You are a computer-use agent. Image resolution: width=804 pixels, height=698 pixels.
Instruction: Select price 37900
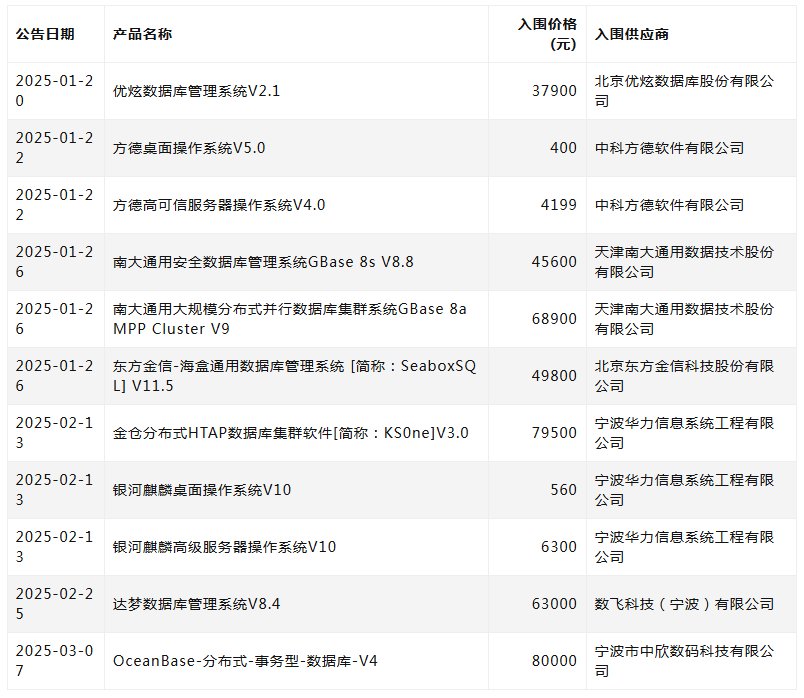(554, 91)
